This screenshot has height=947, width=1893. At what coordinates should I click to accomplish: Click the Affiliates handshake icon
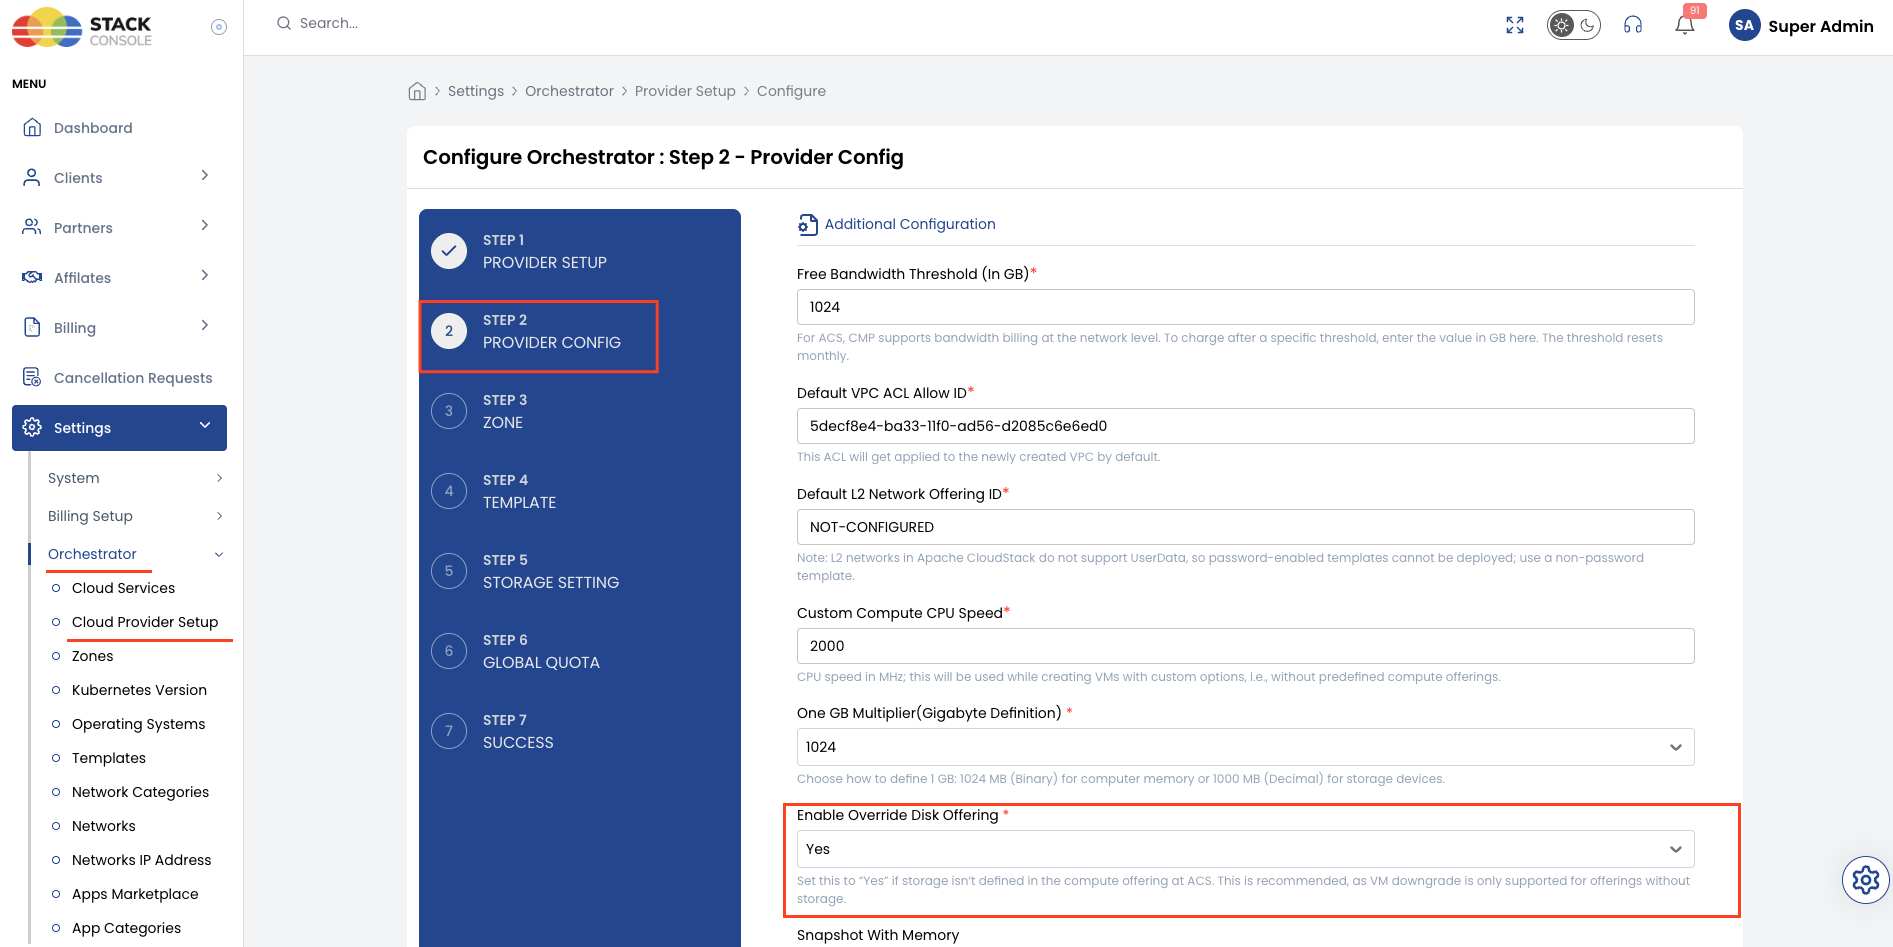pyautogui.click(x=32, y=277)
